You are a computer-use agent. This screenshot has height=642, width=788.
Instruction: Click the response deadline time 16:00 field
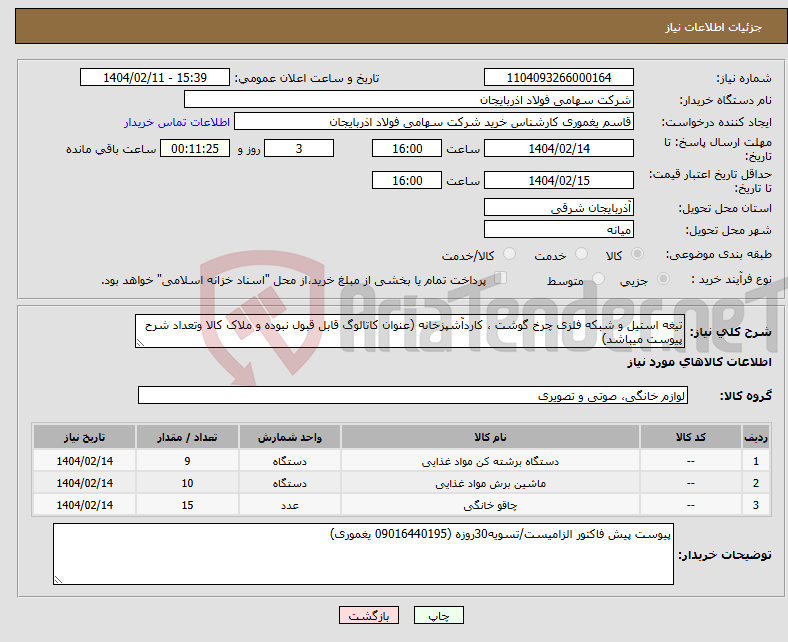[x=407, y=148]
